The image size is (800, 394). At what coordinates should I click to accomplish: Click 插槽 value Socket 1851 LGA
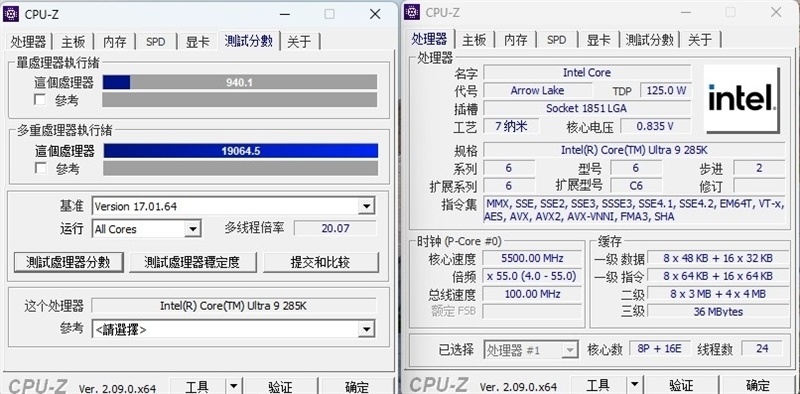587,108
